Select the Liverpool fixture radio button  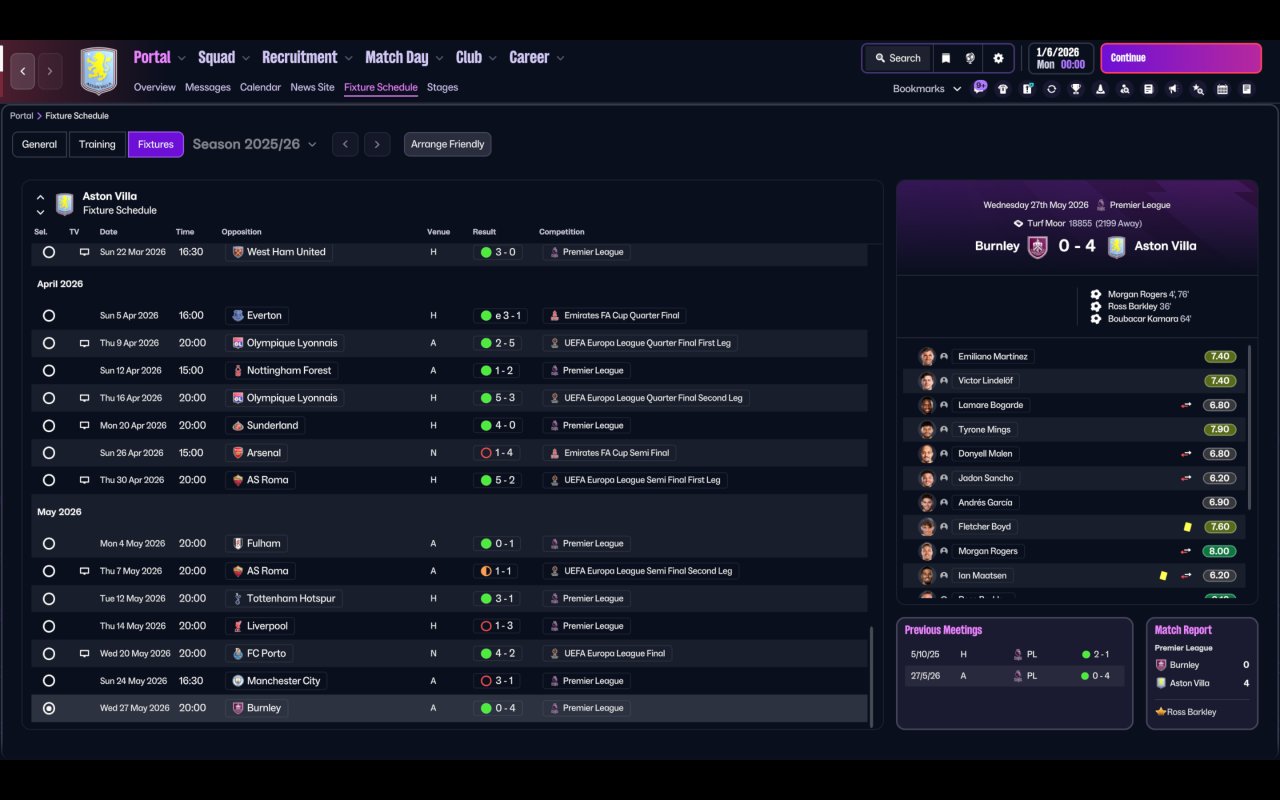pos(49,626)
